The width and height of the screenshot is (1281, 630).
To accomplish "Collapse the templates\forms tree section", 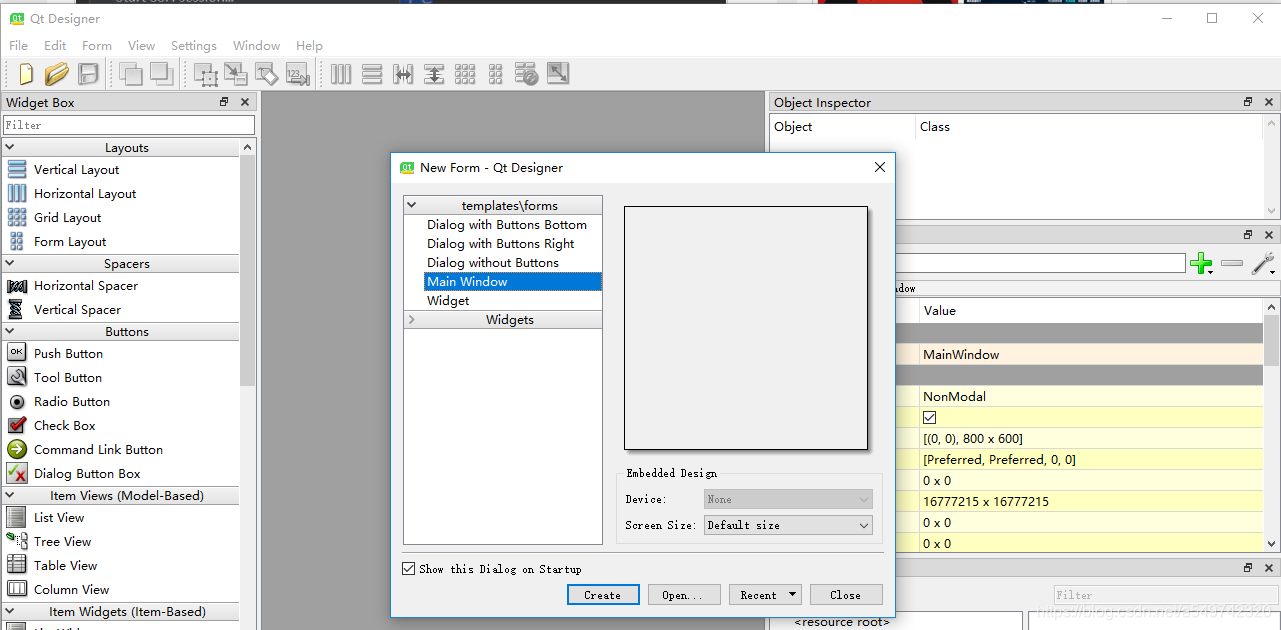I will [x=411, y=205].
